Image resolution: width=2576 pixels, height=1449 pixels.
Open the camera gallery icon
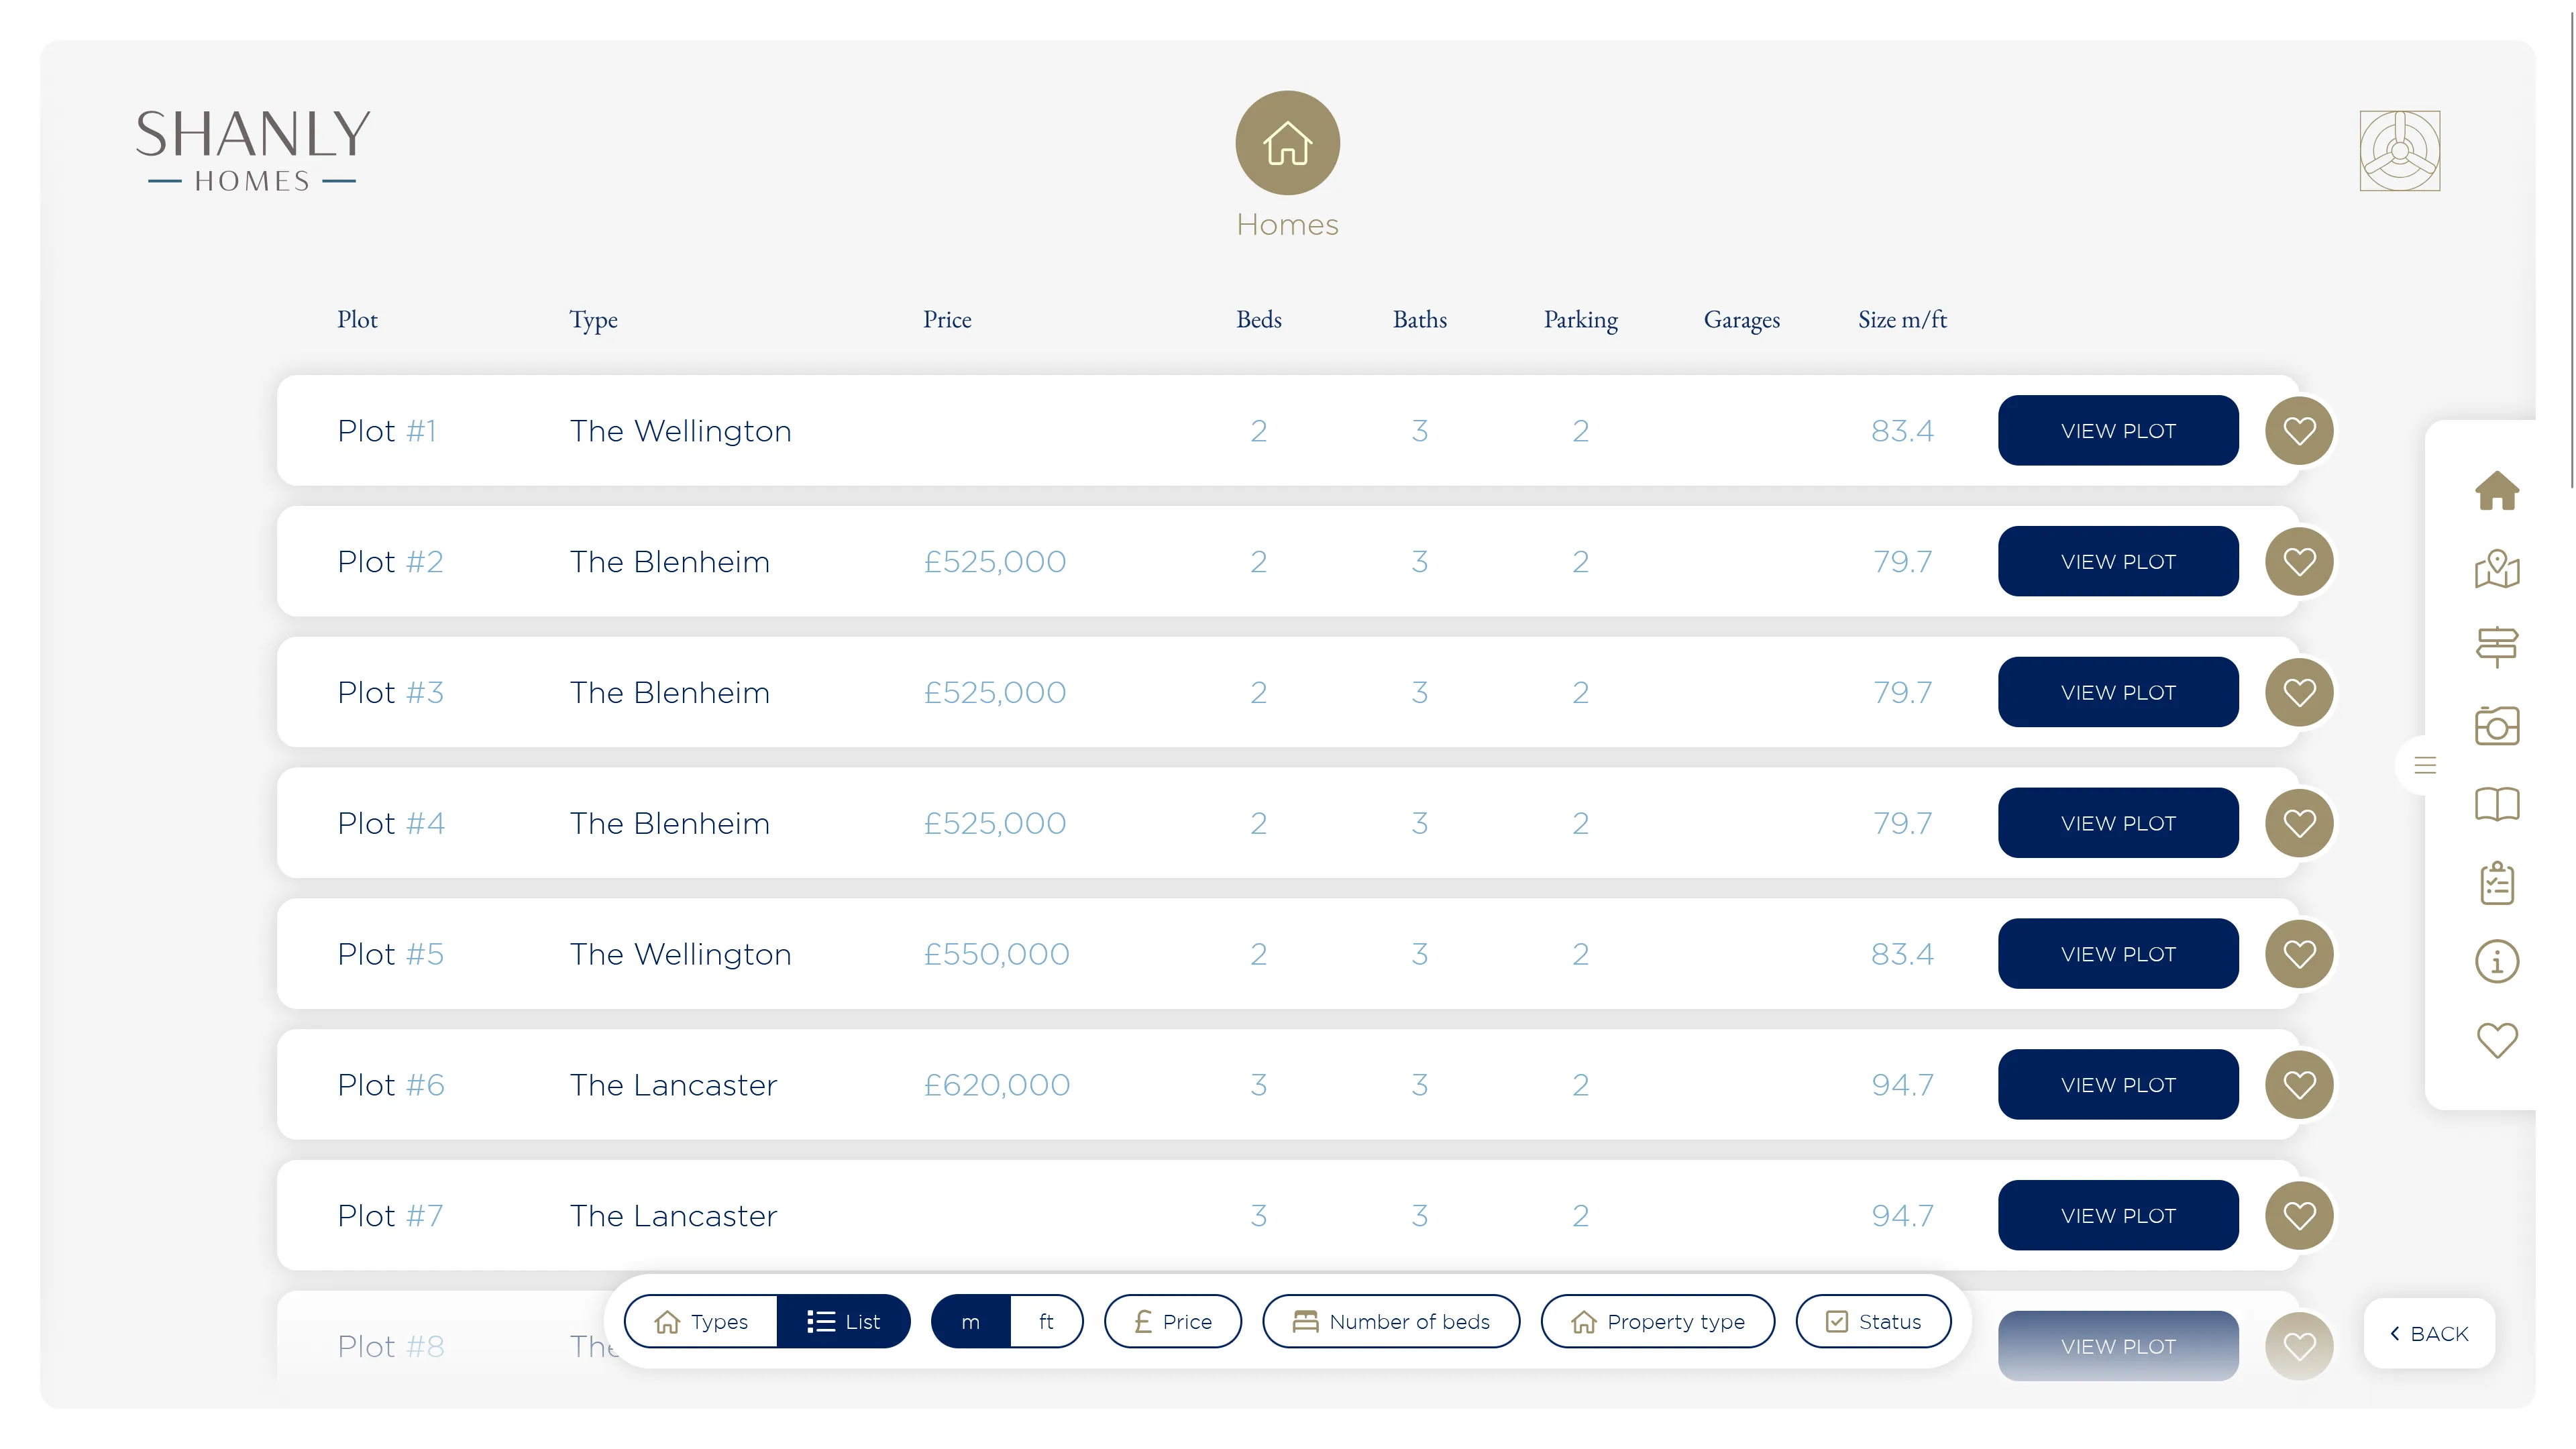coord(2497,725)
